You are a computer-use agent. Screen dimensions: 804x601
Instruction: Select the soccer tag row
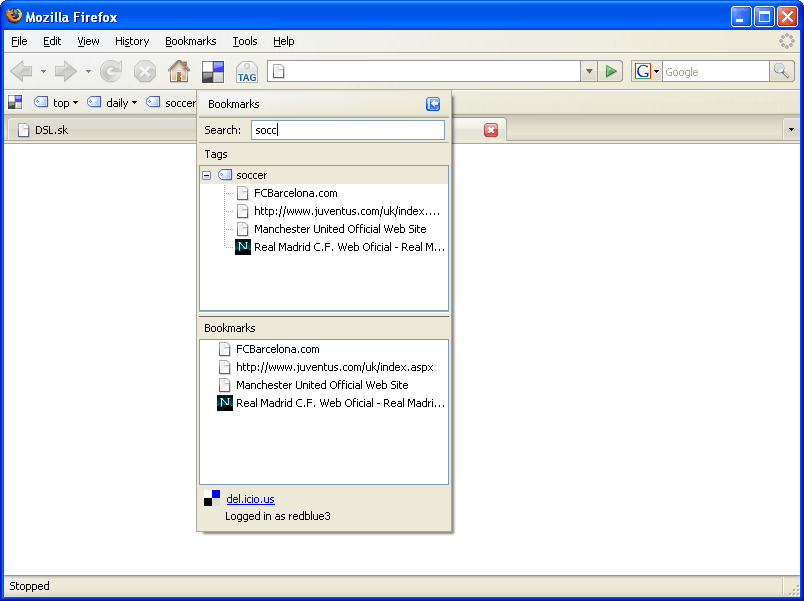pyautogui.click(x=324, y=175)
